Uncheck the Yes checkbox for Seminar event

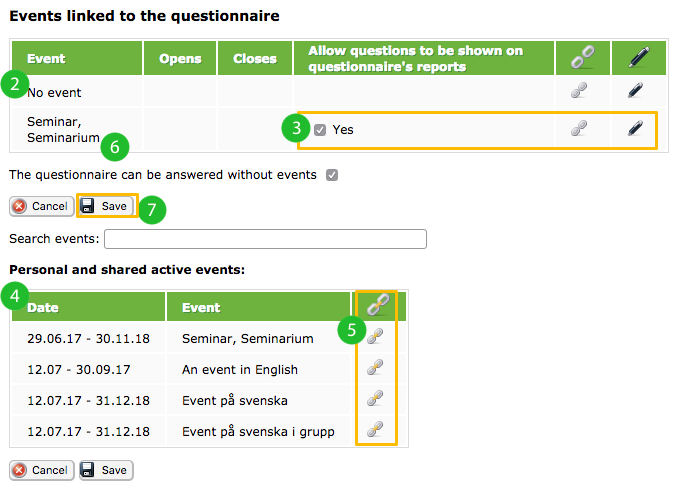320,130
